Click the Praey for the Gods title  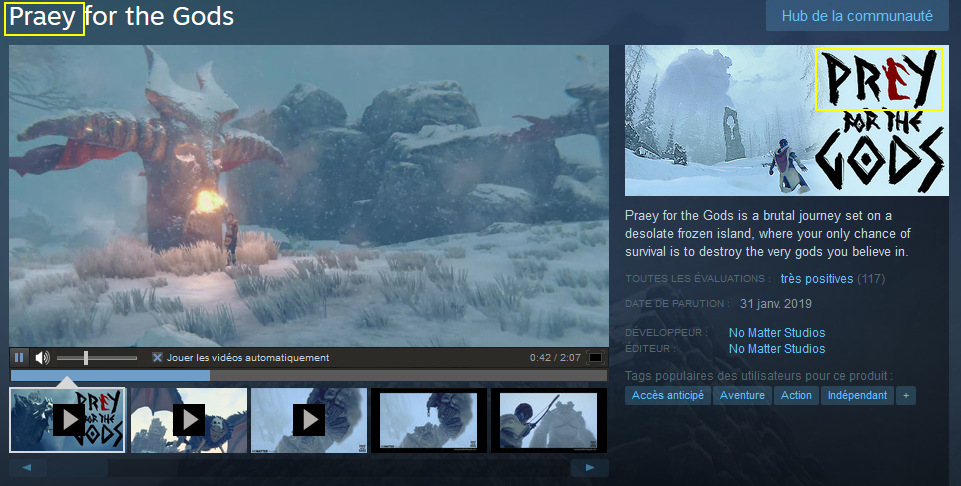tap(121, 17)
